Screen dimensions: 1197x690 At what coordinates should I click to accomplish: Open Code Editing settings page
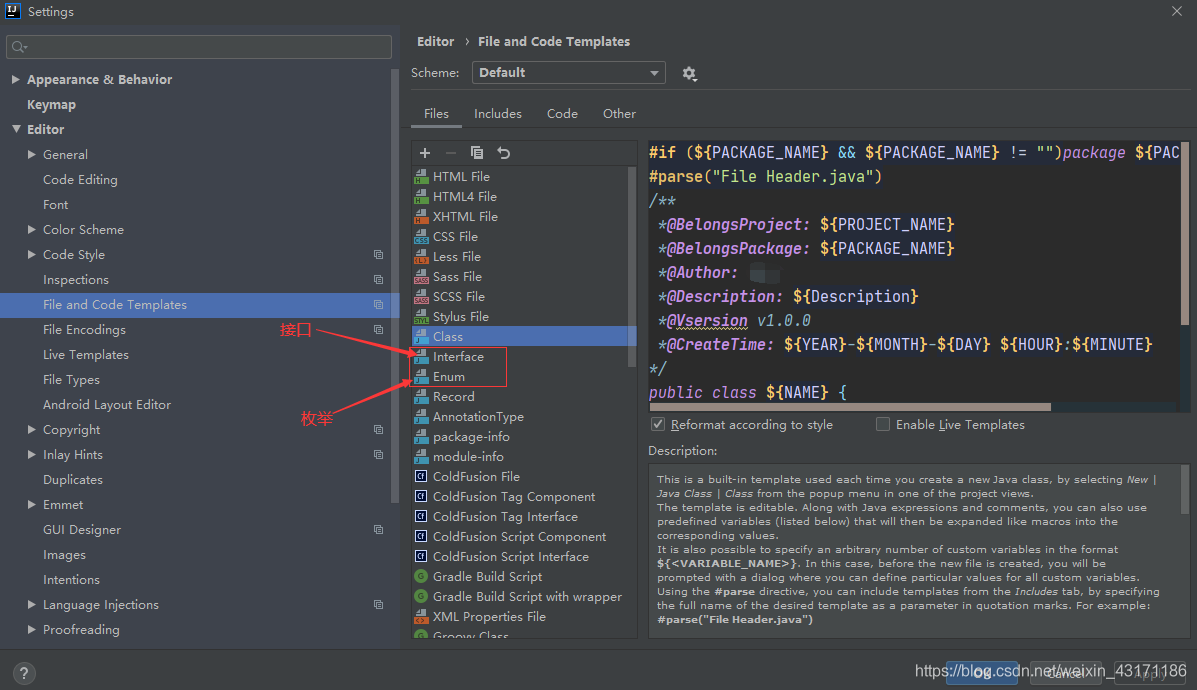coord(80,179)
